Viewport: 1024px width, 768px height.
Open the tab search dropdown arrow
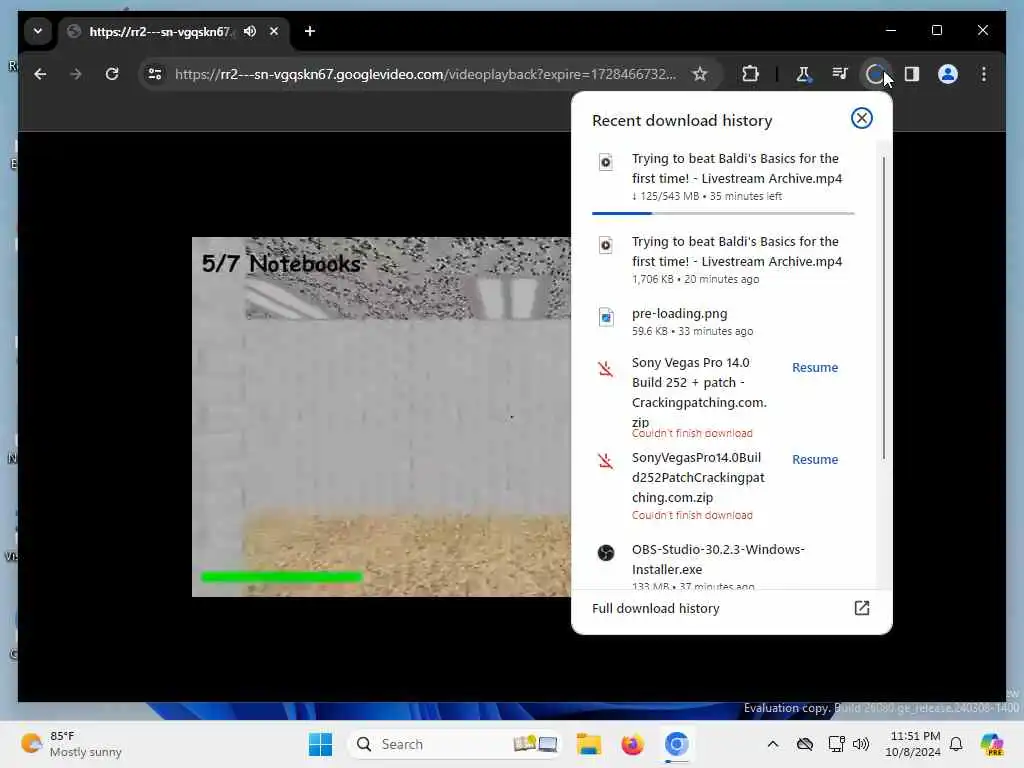coord(38,31)
